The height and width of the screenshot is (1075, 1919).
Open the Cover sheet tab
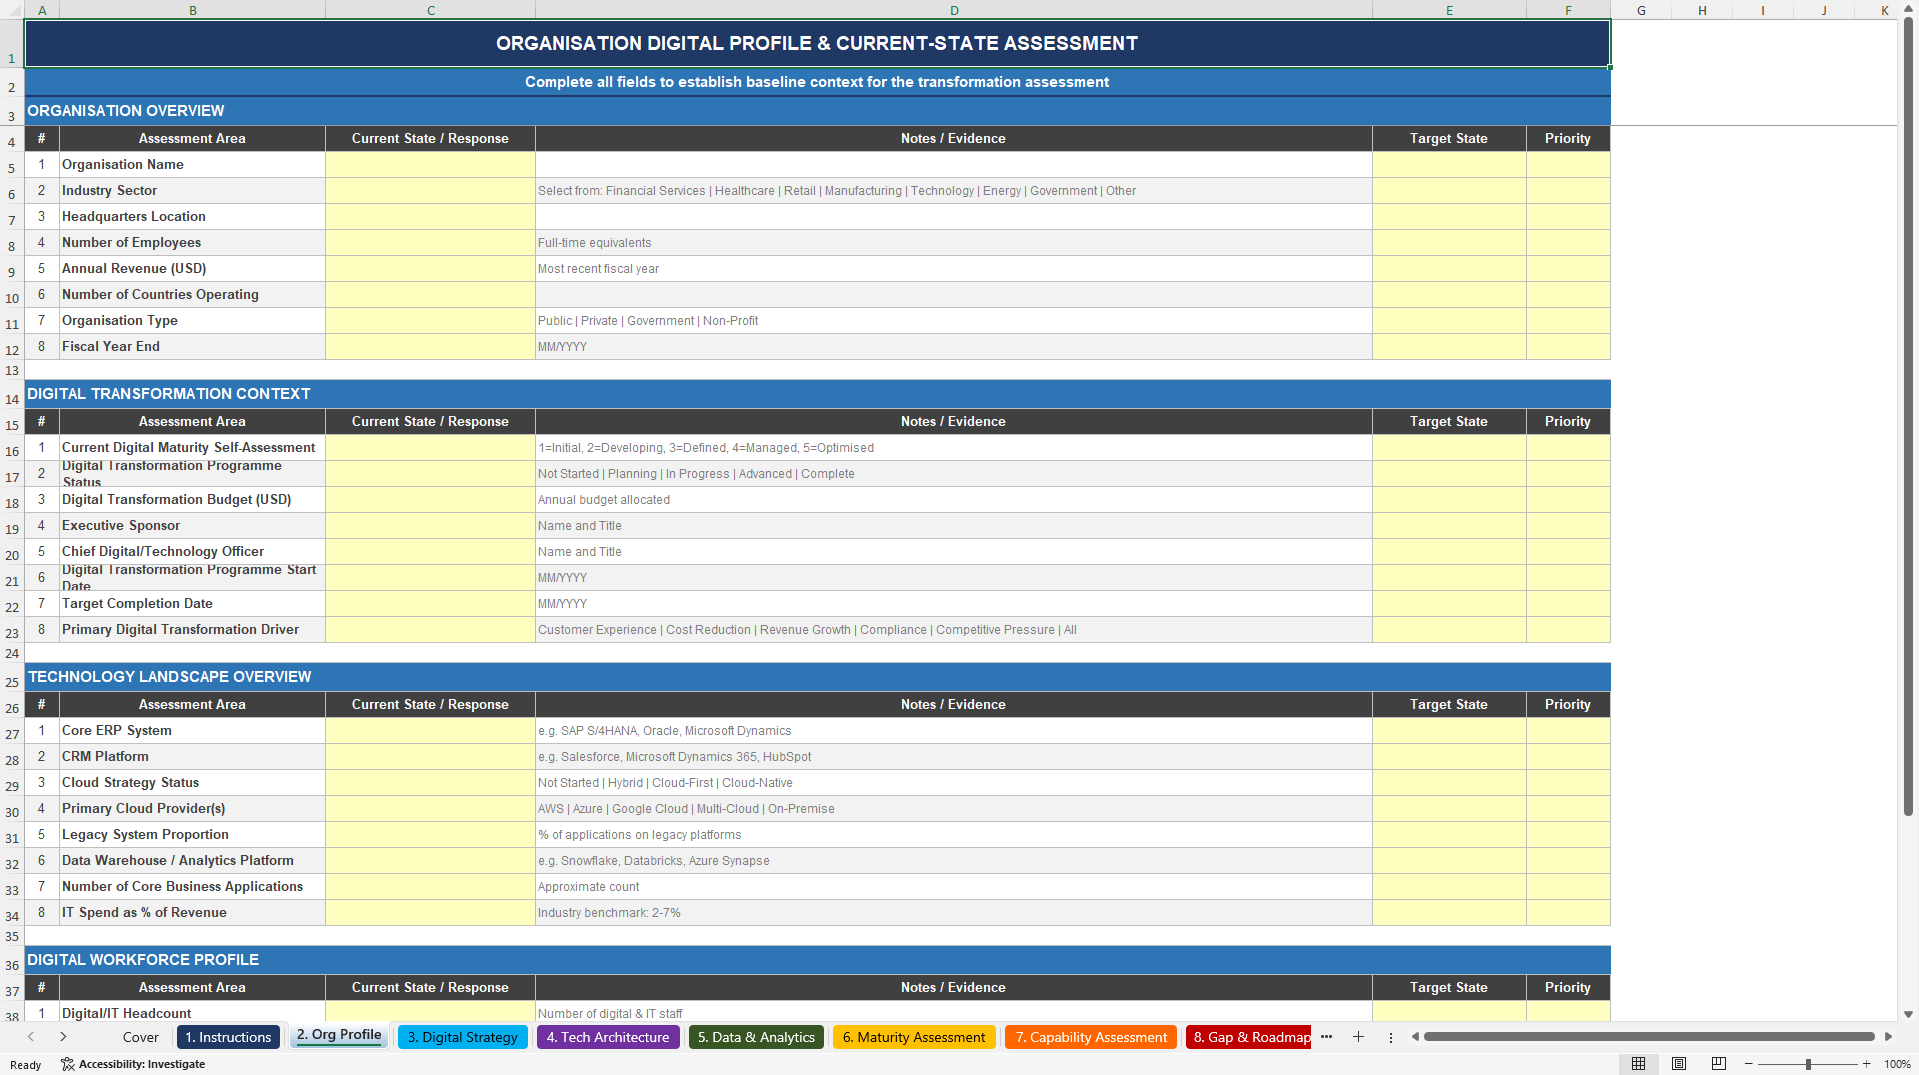pyautogui.click(x=140, y=1037)
